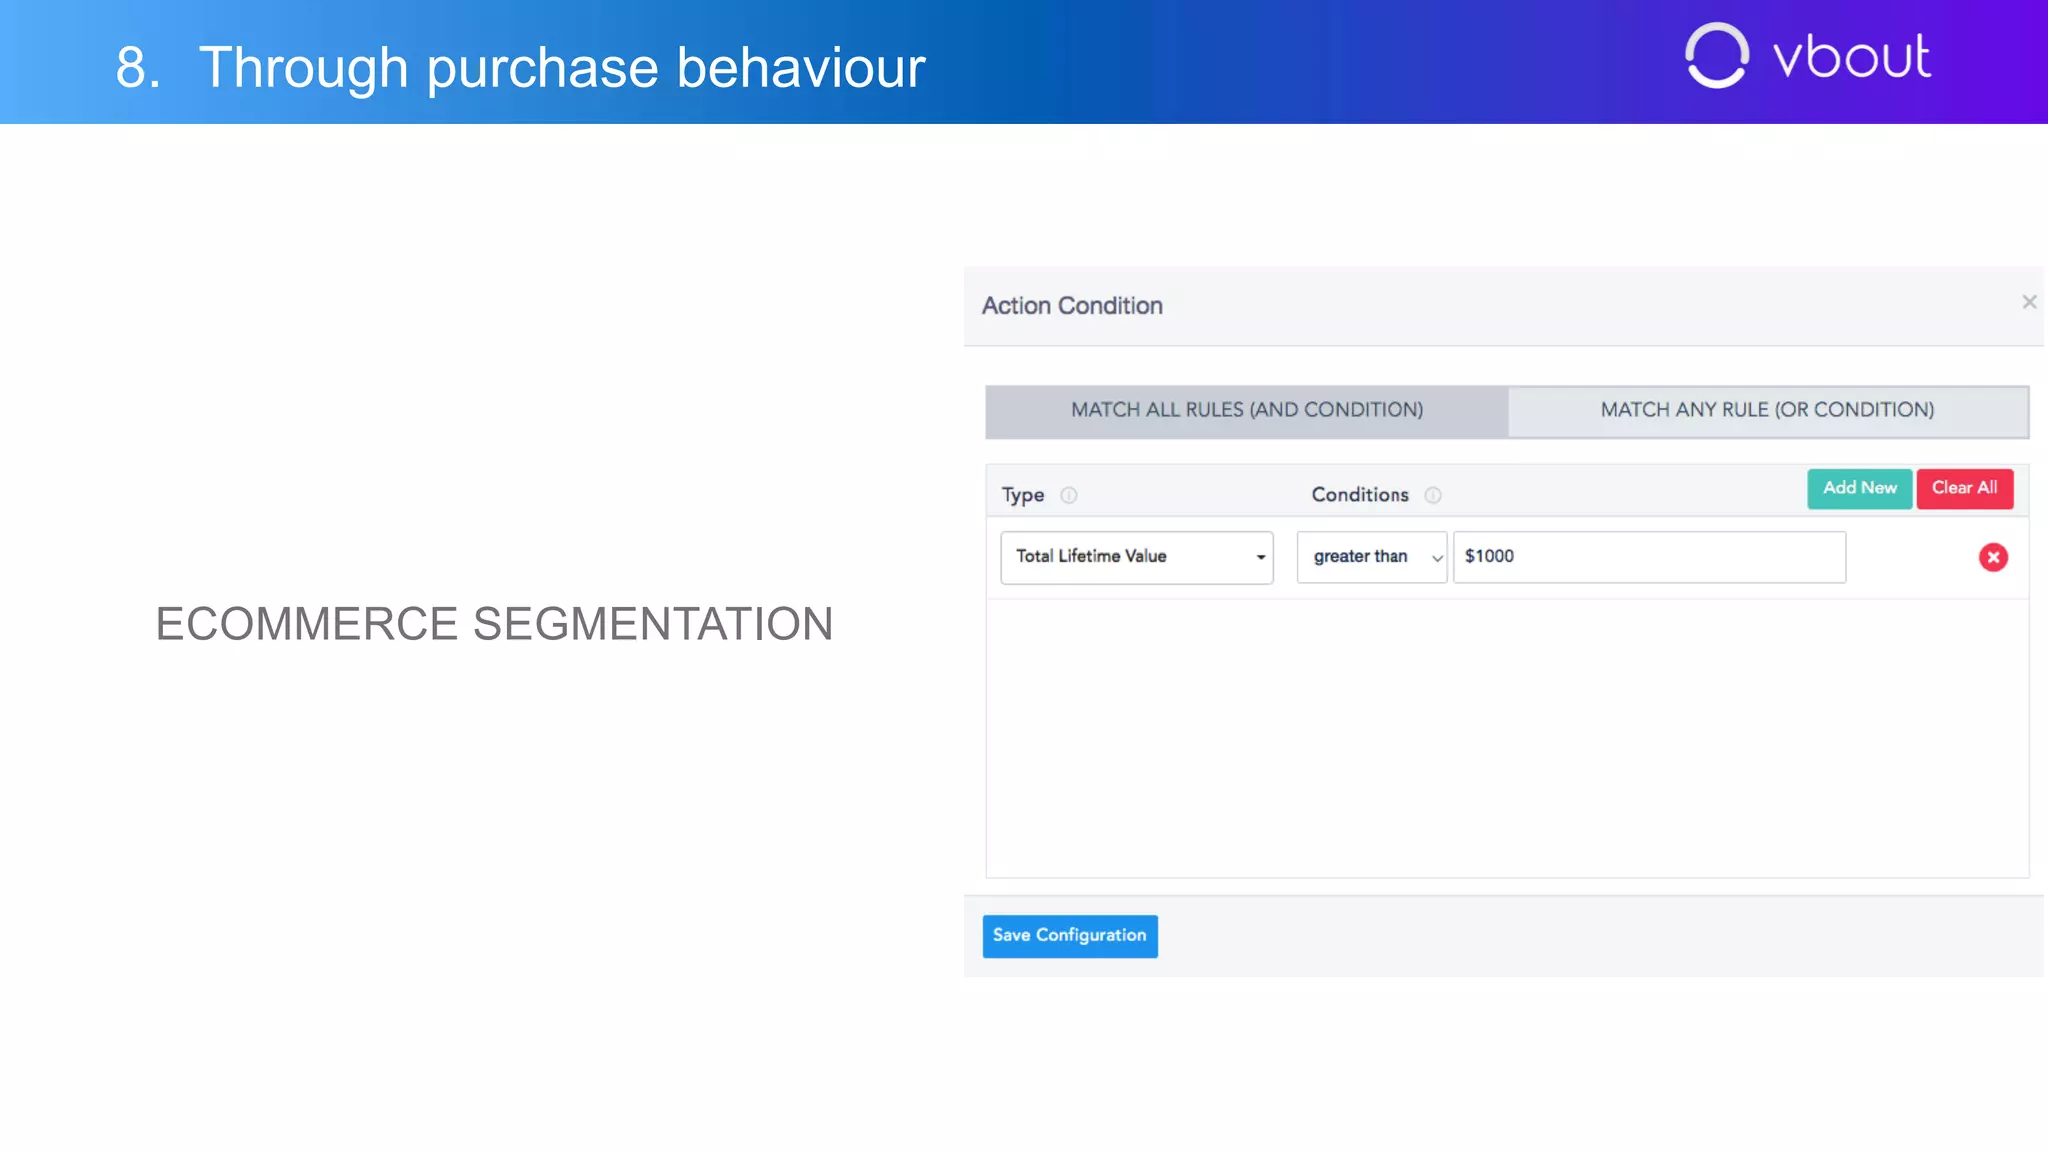Viewport: 2048px width, 1152px height.
Task: Click the Type column label
Action: tap(1023, 495)
